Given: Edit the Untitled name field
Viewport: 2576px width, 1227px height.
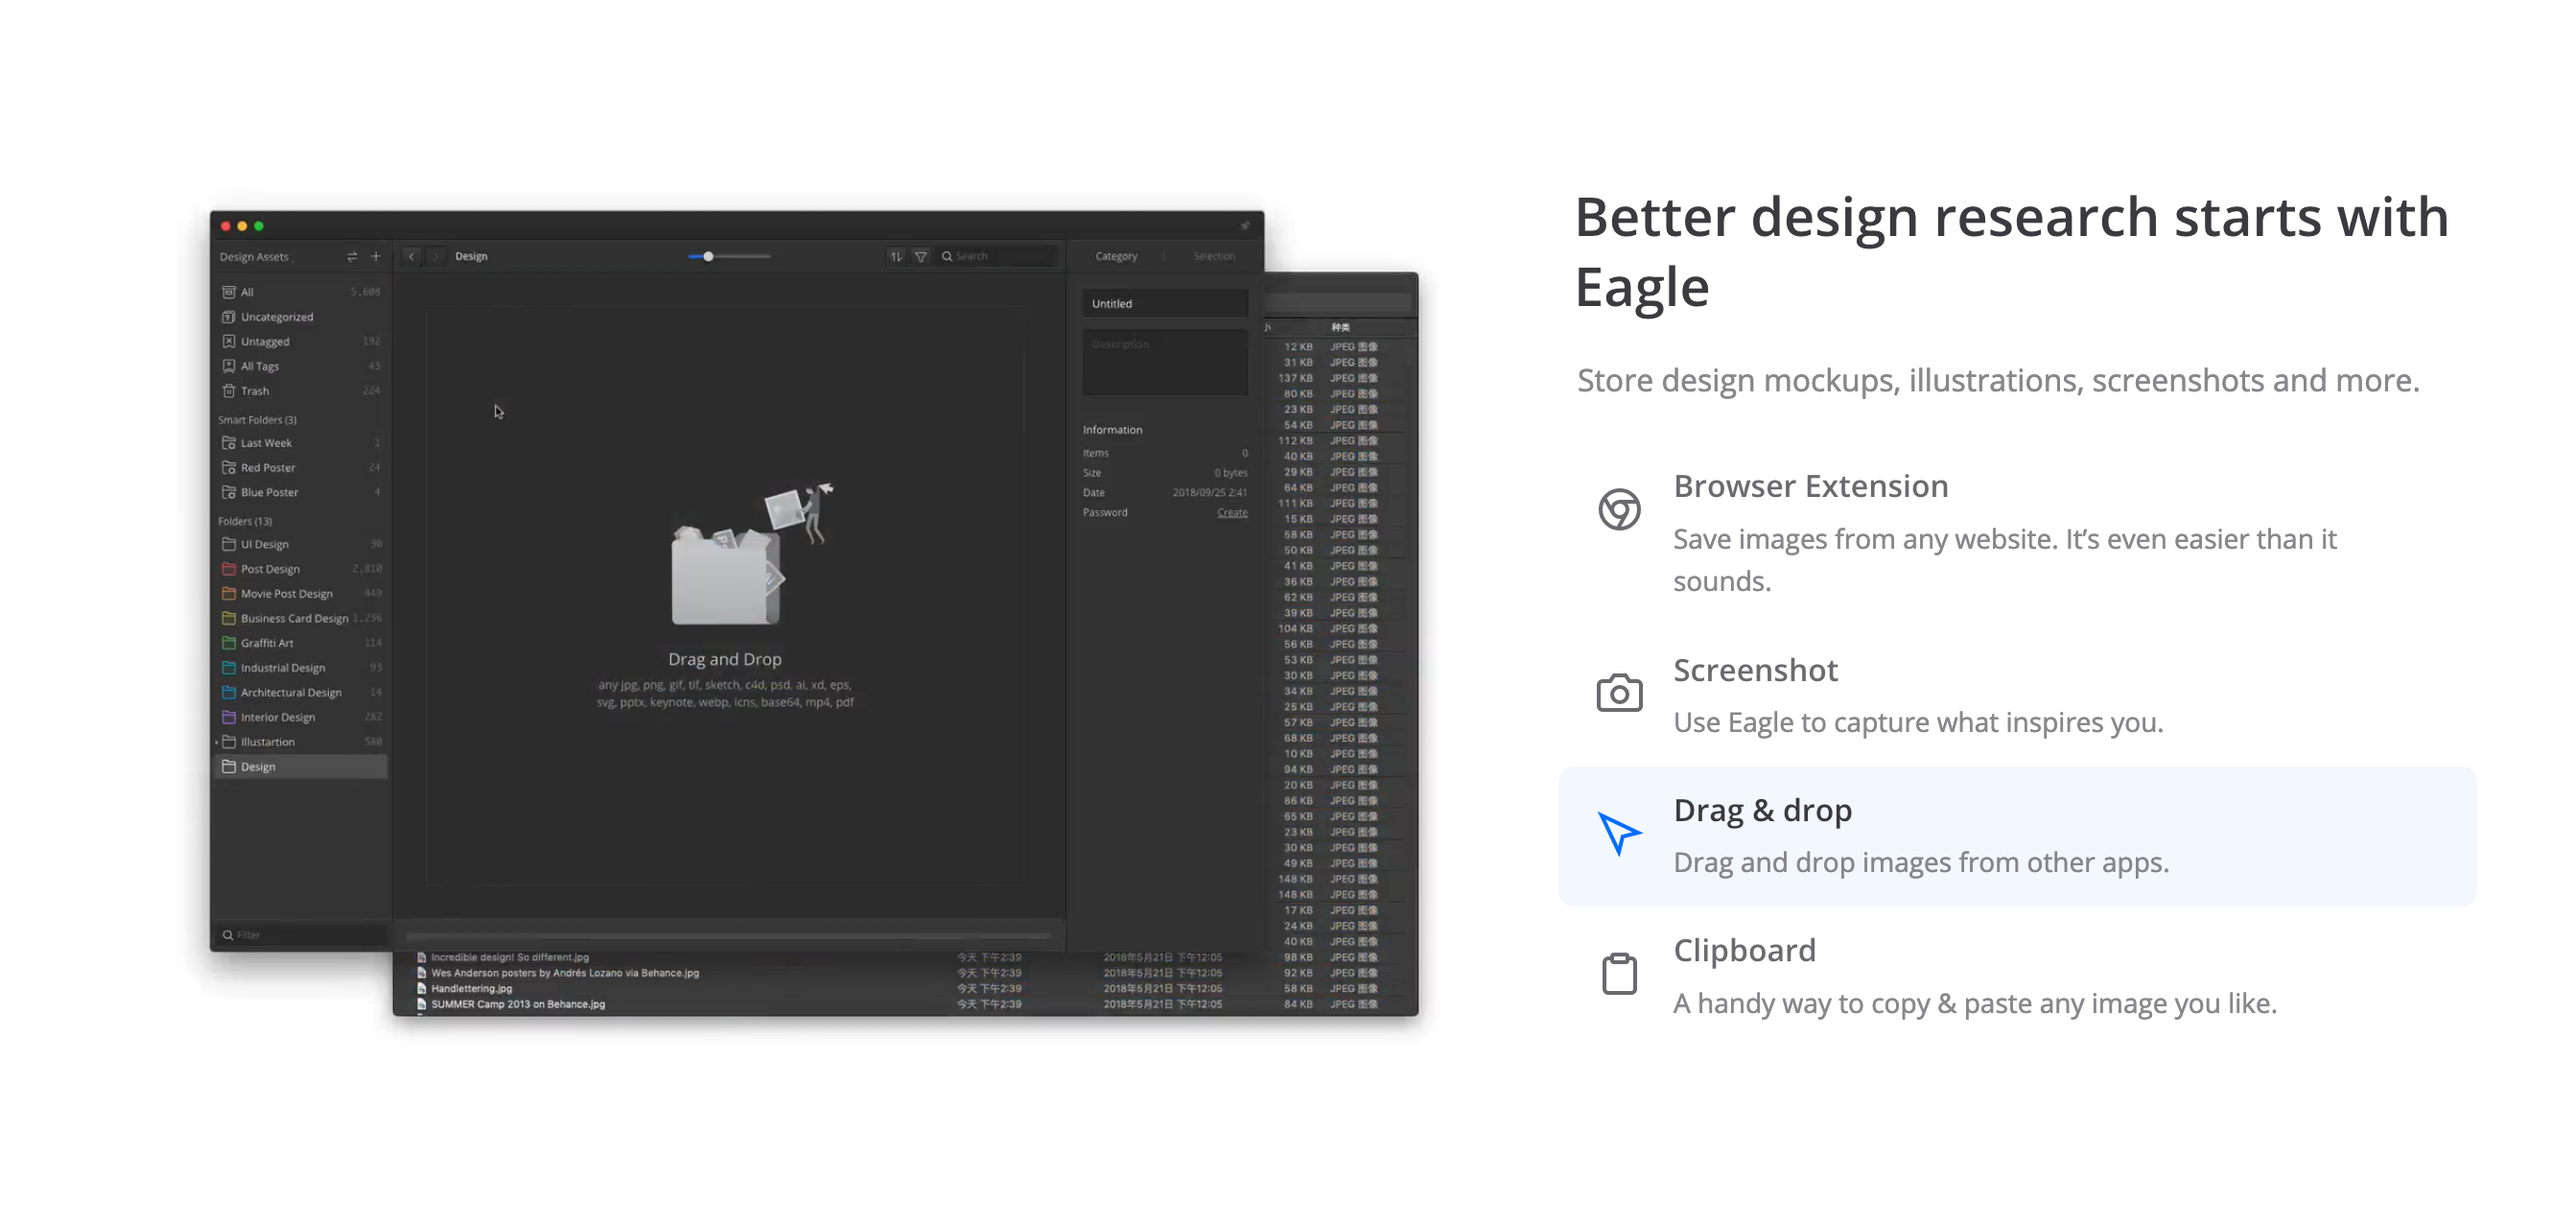Looking at the screenshot, I should [x=1165, y=304].
